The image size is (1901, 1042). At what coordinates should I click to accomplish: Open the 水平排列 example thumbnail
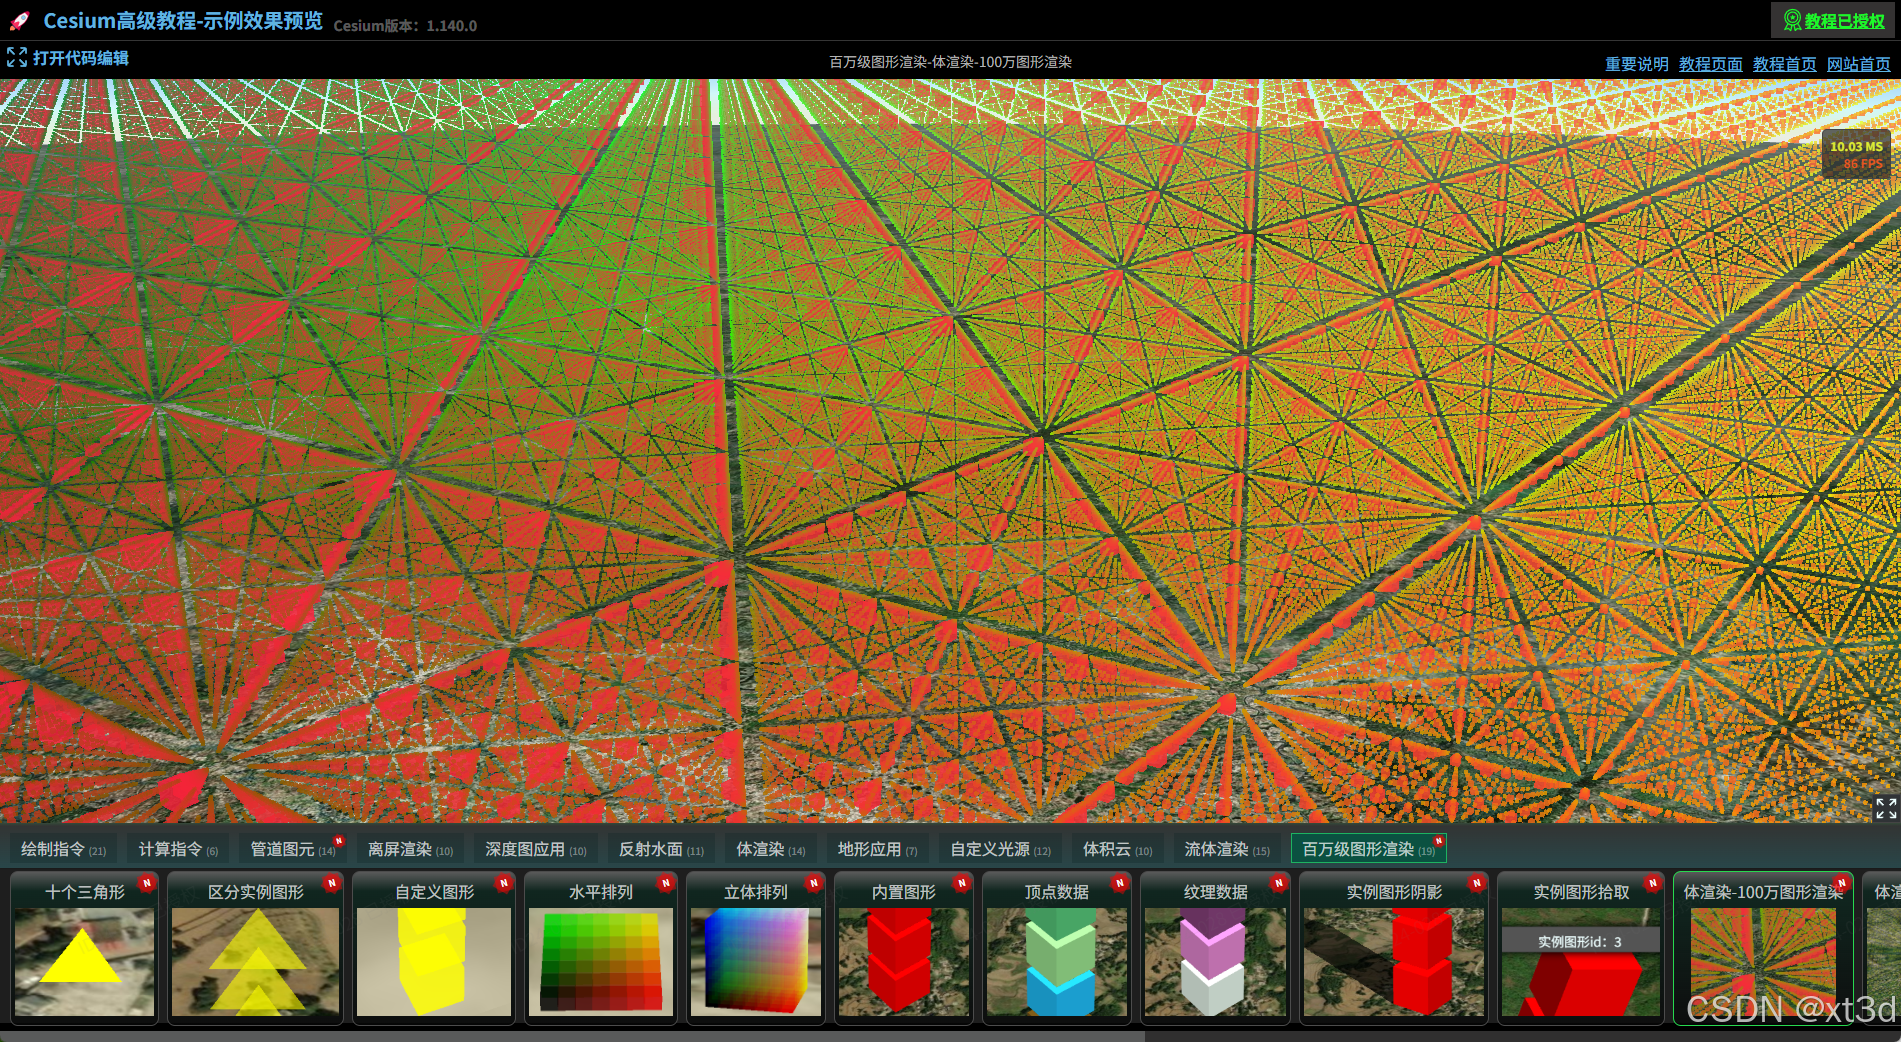[601, 948]
